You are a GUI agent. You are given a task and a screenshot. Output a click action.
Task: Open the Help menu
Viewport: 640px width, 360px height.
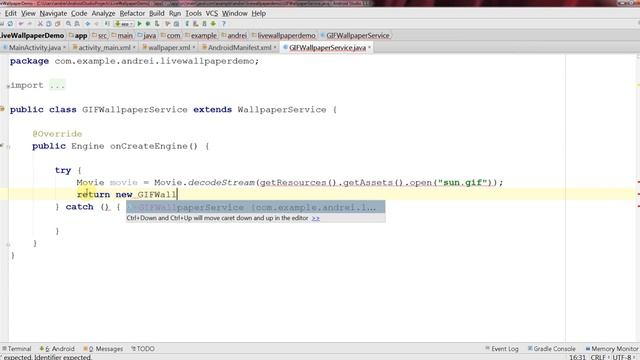click(258, 13)
